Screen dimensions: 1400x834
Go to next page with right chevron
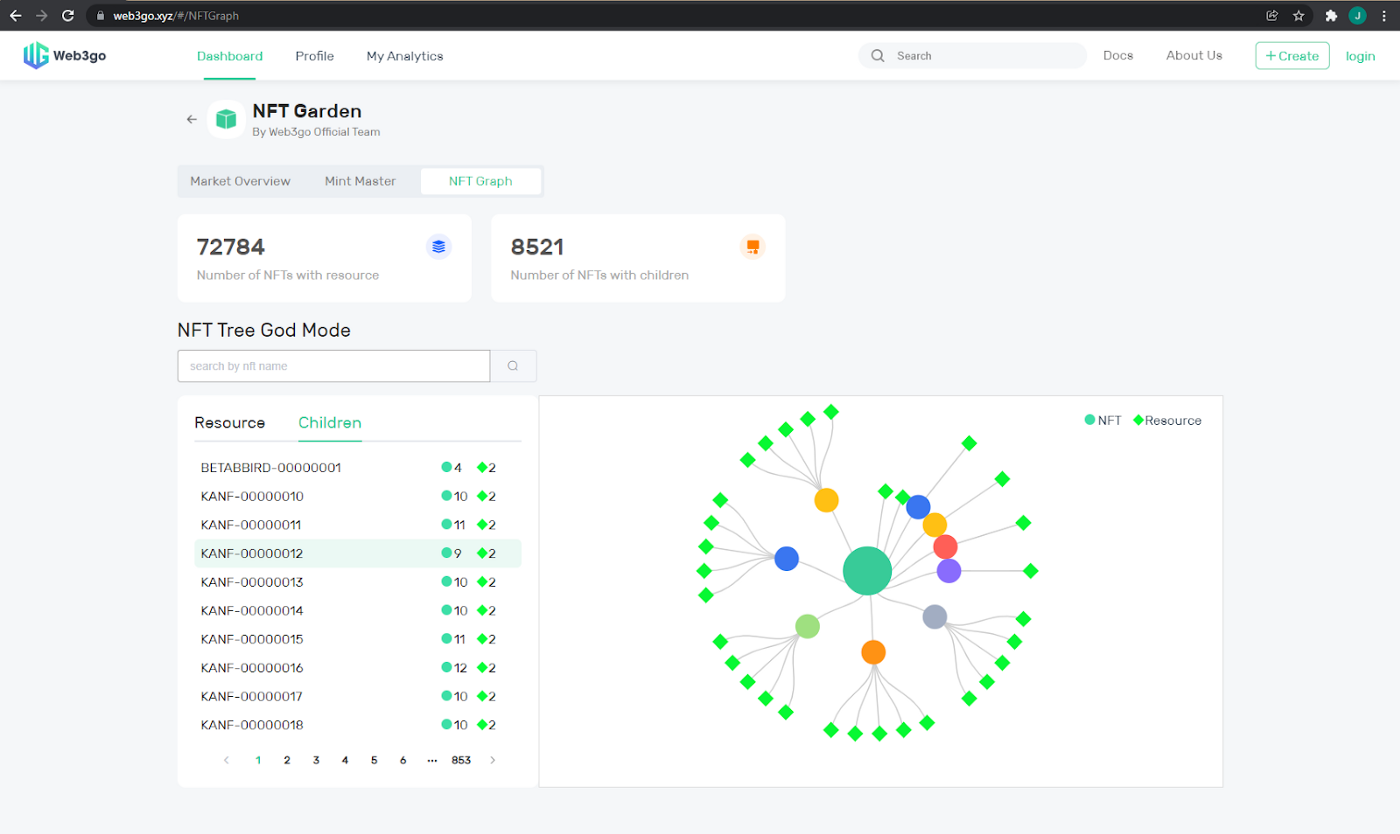(492, 760)
